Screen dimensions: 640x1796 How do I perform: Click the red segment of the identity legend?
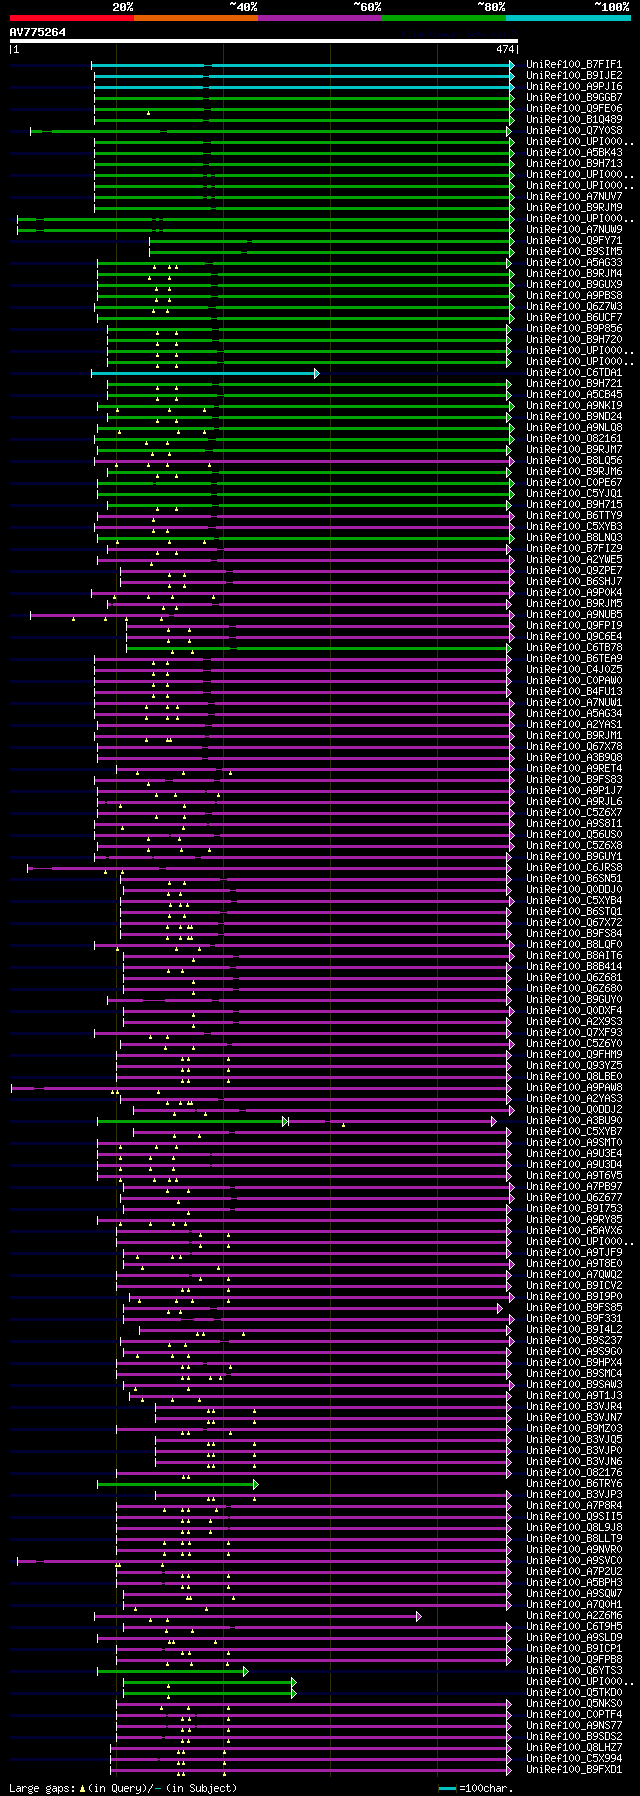coord(71,18)
